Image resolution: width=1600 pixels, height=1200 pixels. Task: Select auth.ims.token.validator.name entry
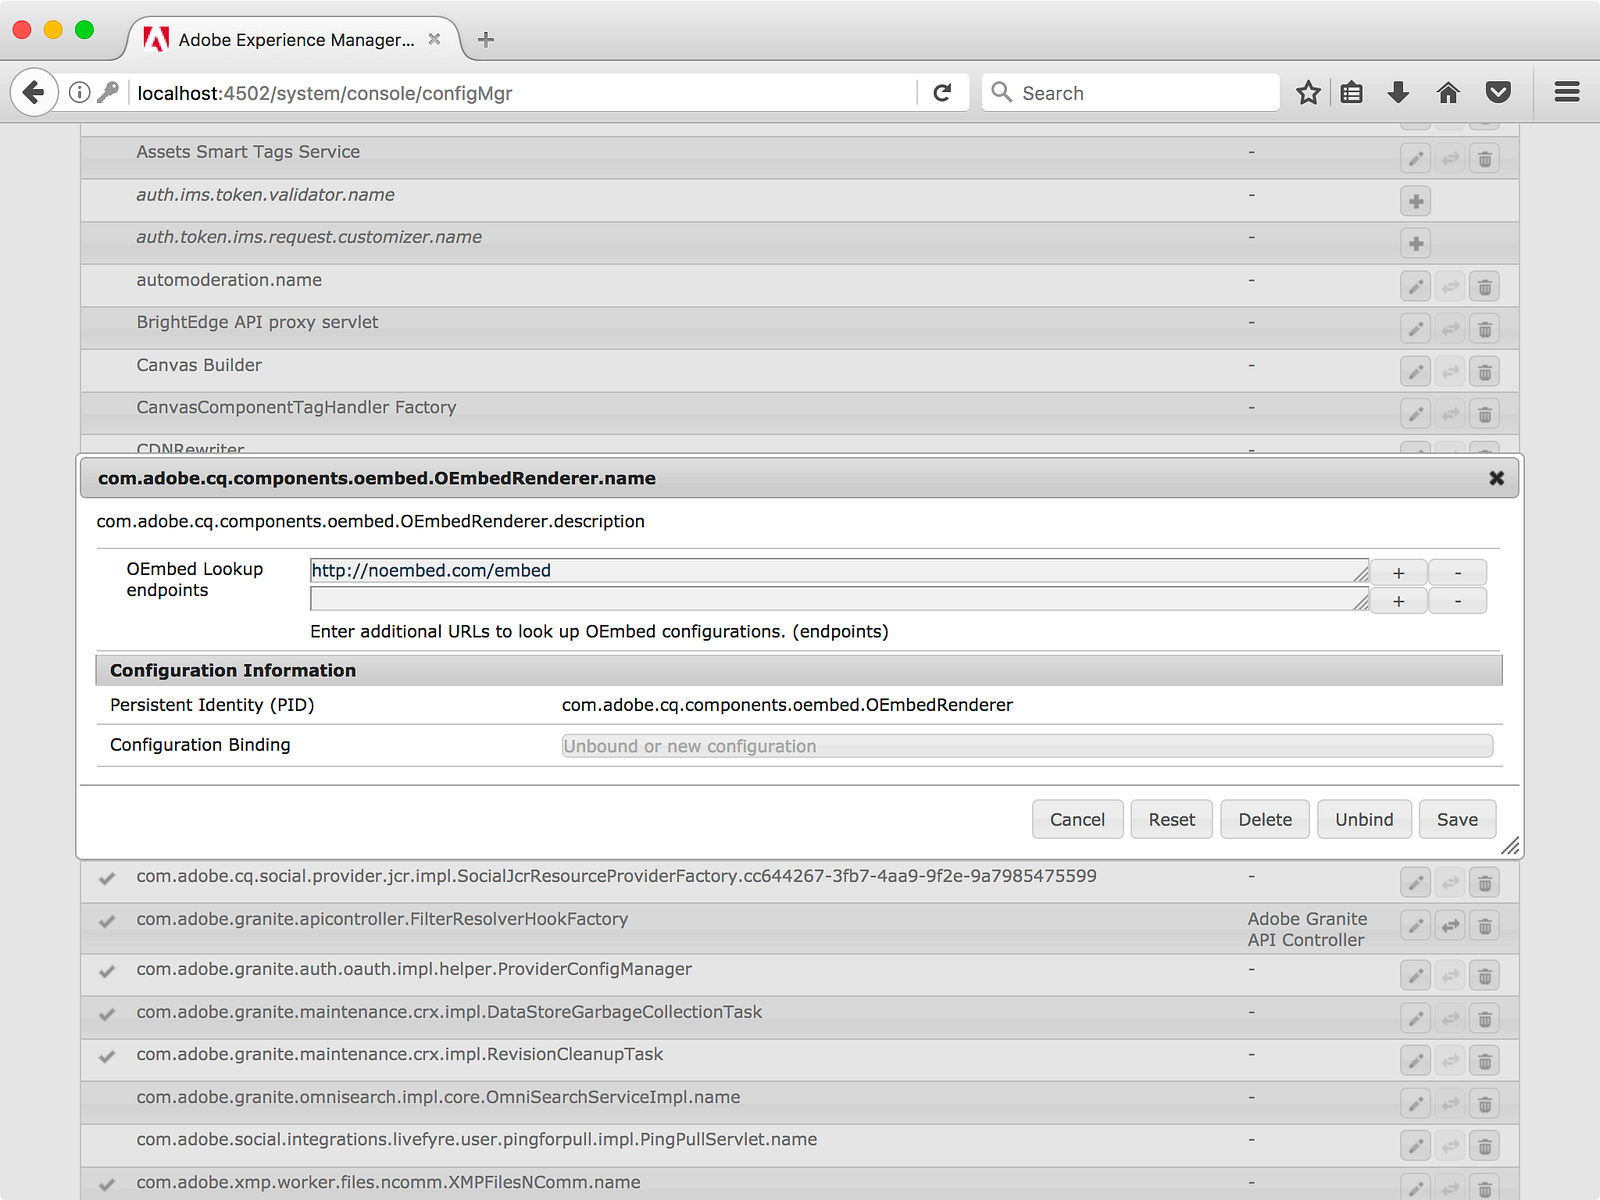[265, 195]
